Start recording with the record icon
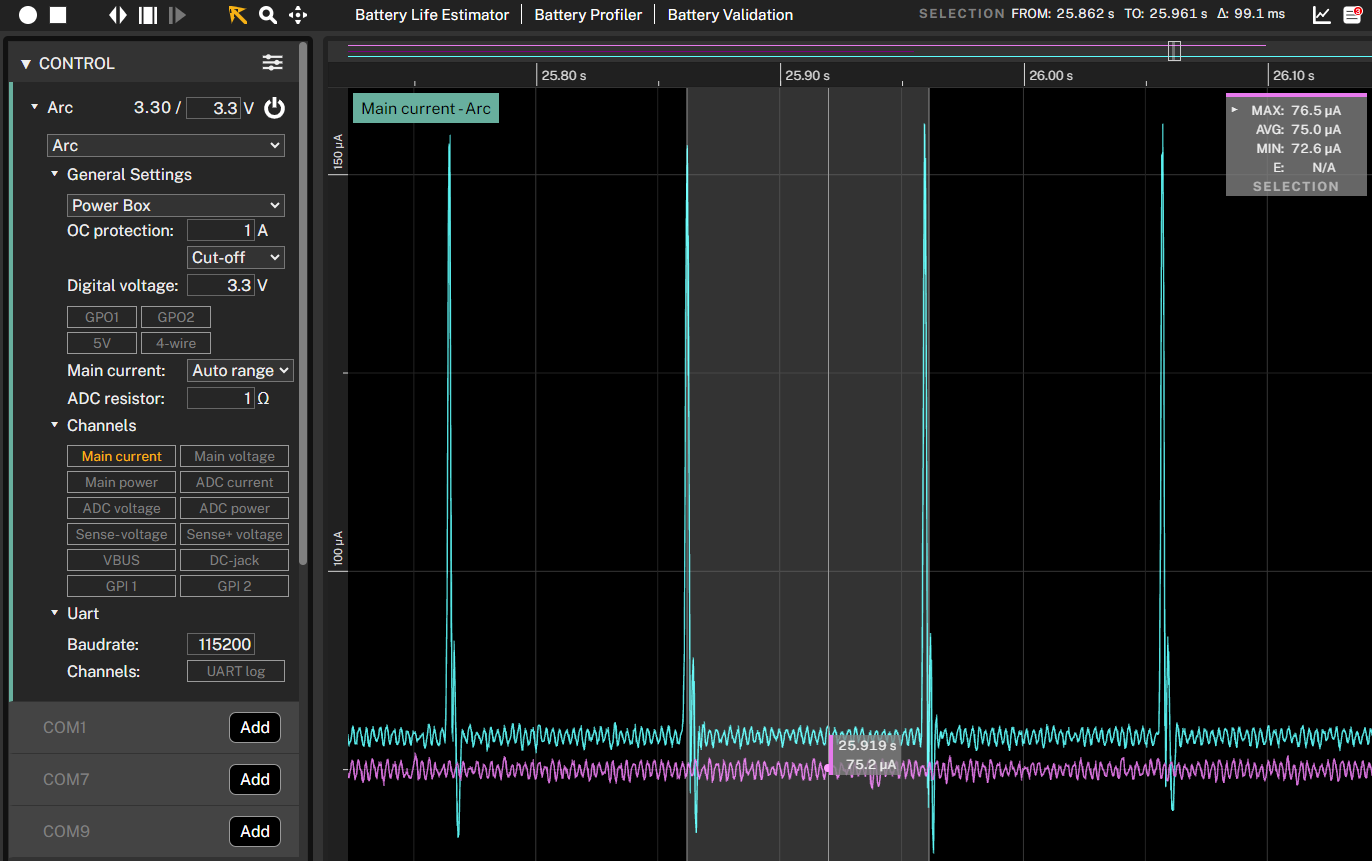The height and width of the screenshot is (861, 1372). (28, 15)
